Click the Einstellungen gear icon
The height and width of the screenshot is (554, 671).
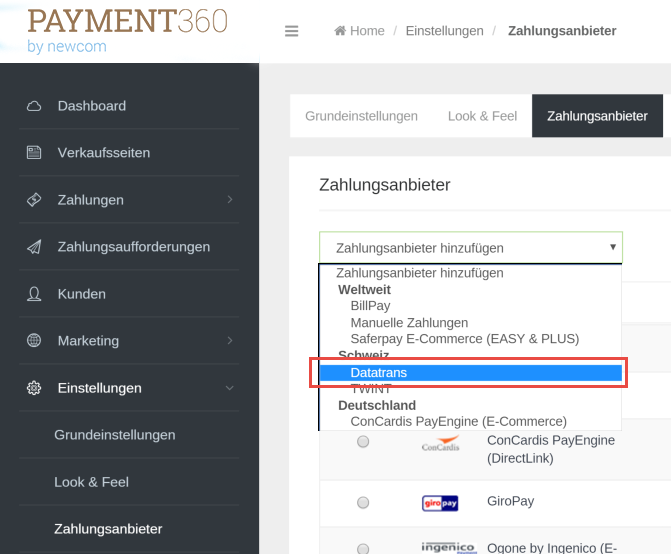pos(34,388)
